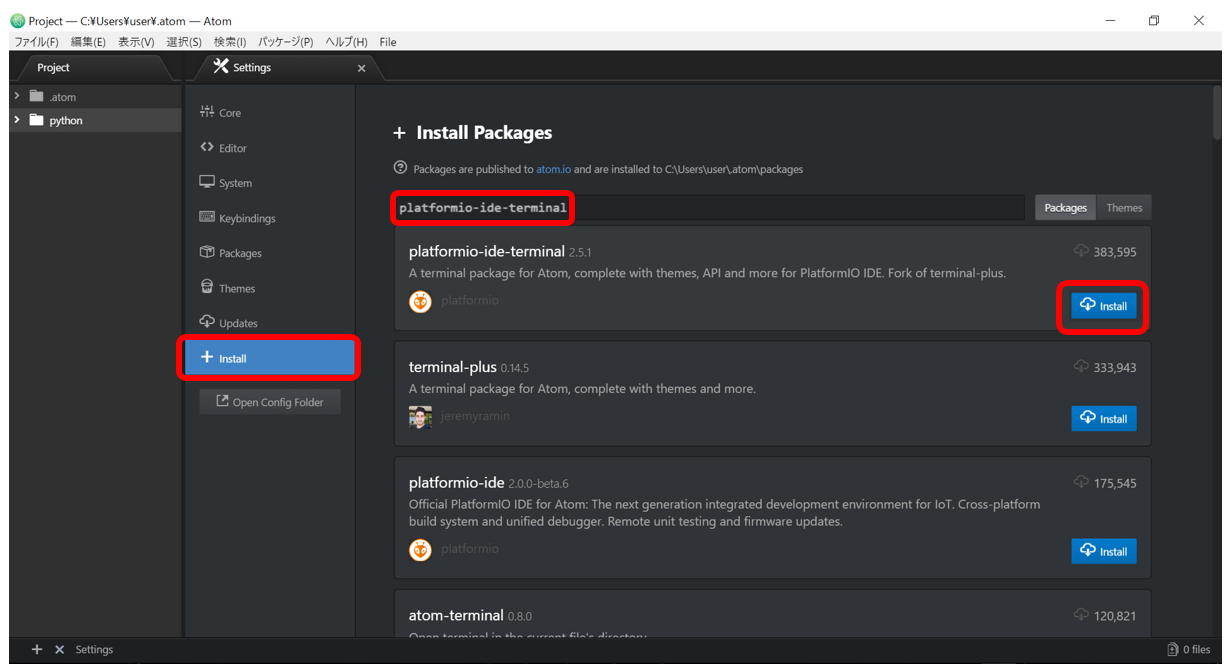Screen dimensions: 1232x671
Task: Install the platformio-ide-terminal package
Action: [x=1103, y=306]
